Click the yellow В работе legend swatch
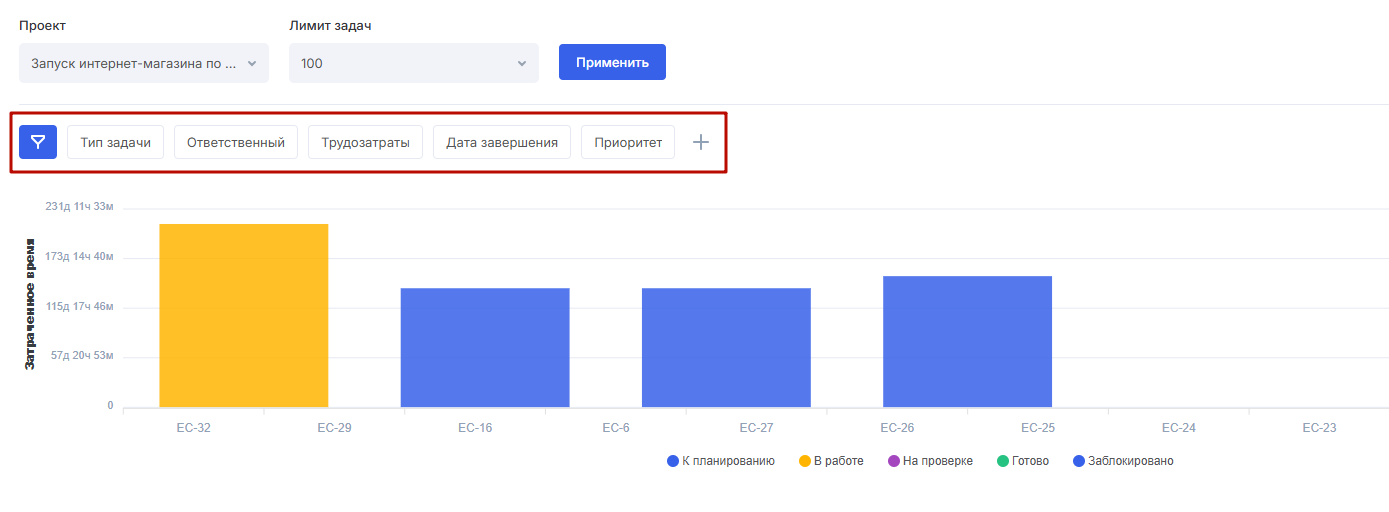This screenshot has width=1389, height=512. pyautogui.click(x=805, y=461)
